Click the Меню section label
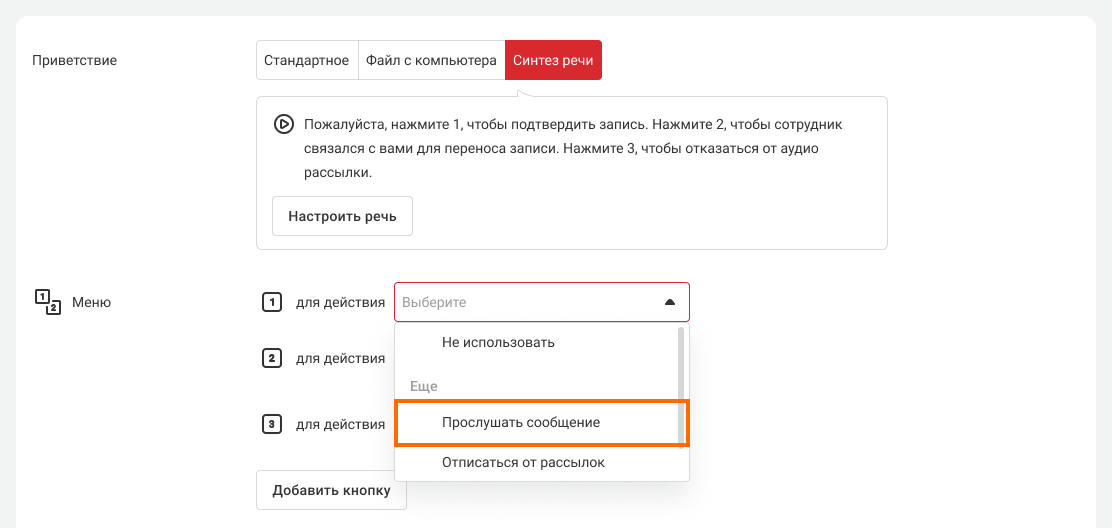The width and height of the screenshot is (1112, 528). point(92,302)
